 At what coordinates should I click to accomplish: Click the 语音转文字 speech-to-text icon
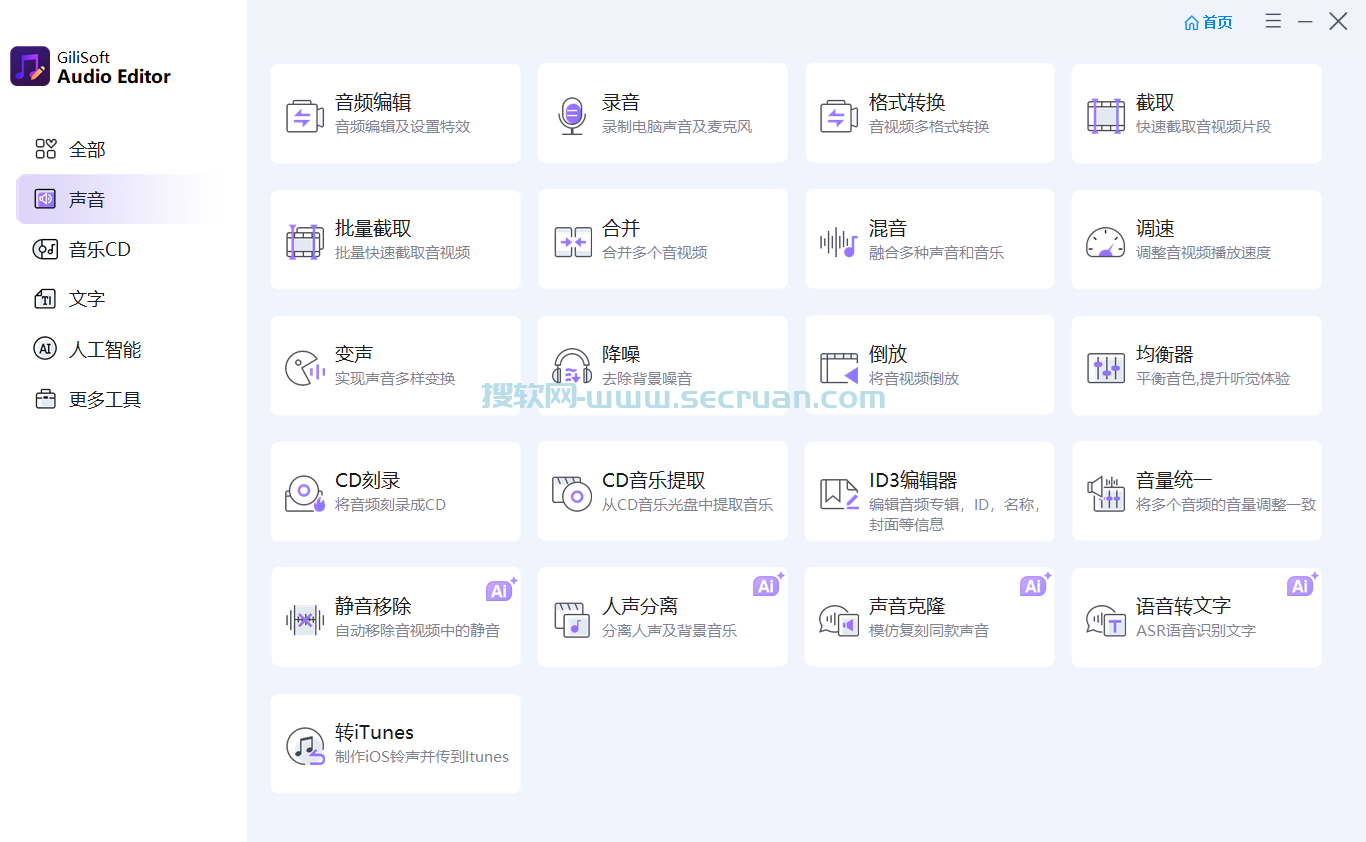(1105, 620)
